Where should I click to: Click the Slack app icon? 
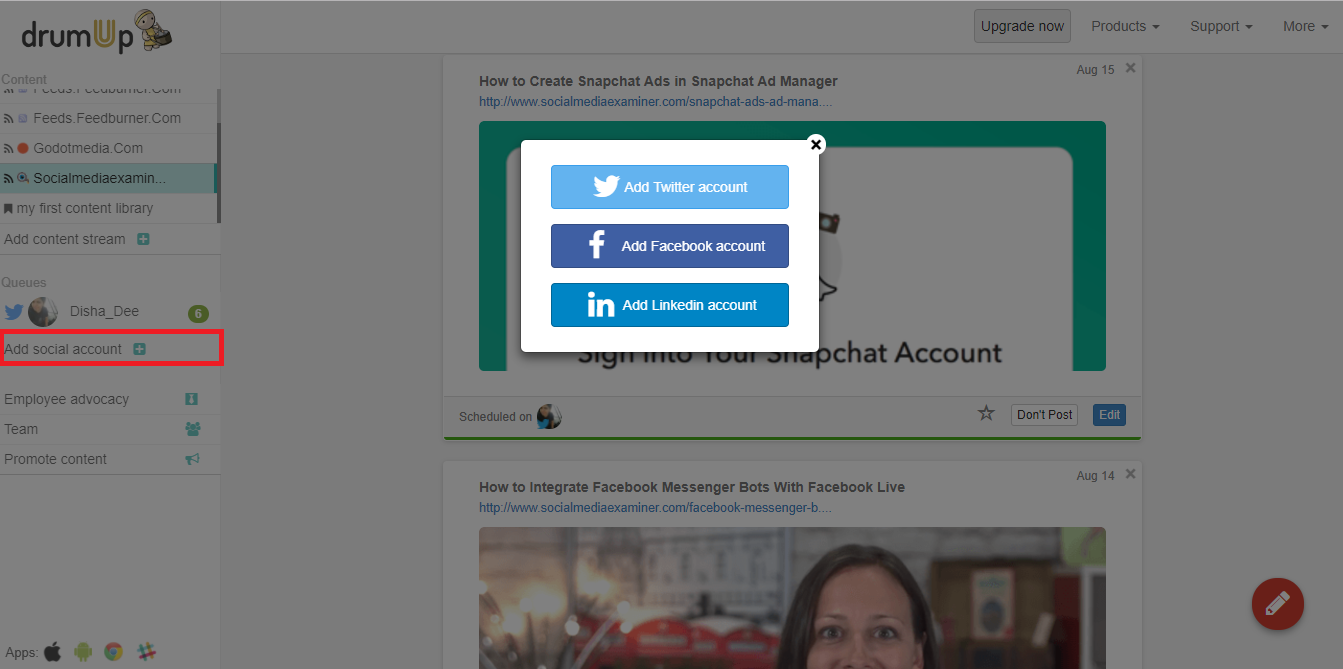[146, 652]
